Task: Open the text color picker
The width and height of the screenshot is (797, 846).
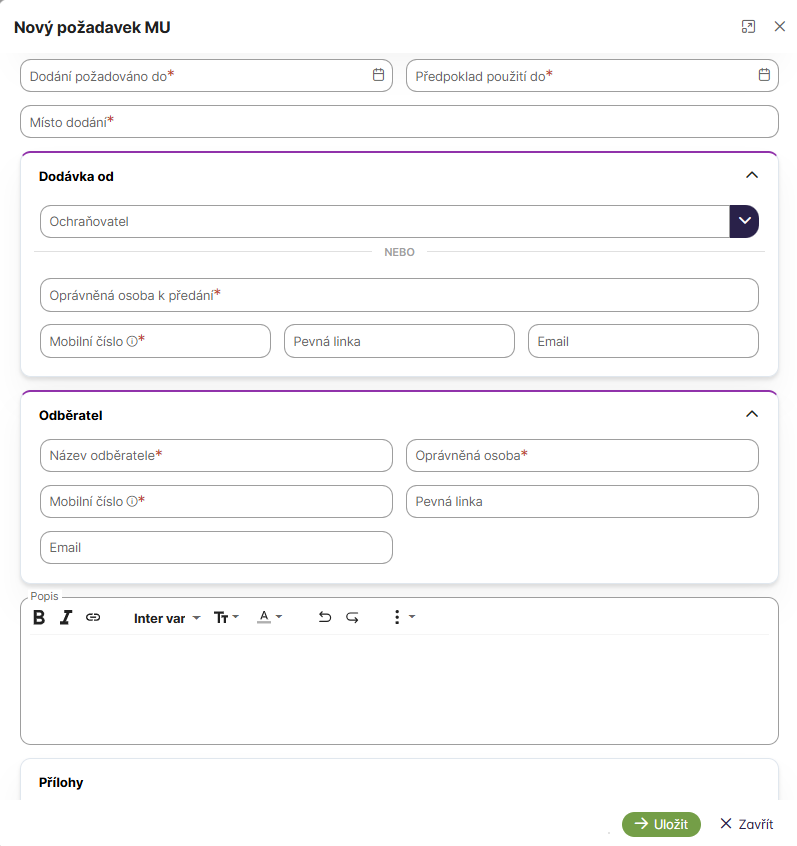Action: pyautogui.click(x=270, y=618)
